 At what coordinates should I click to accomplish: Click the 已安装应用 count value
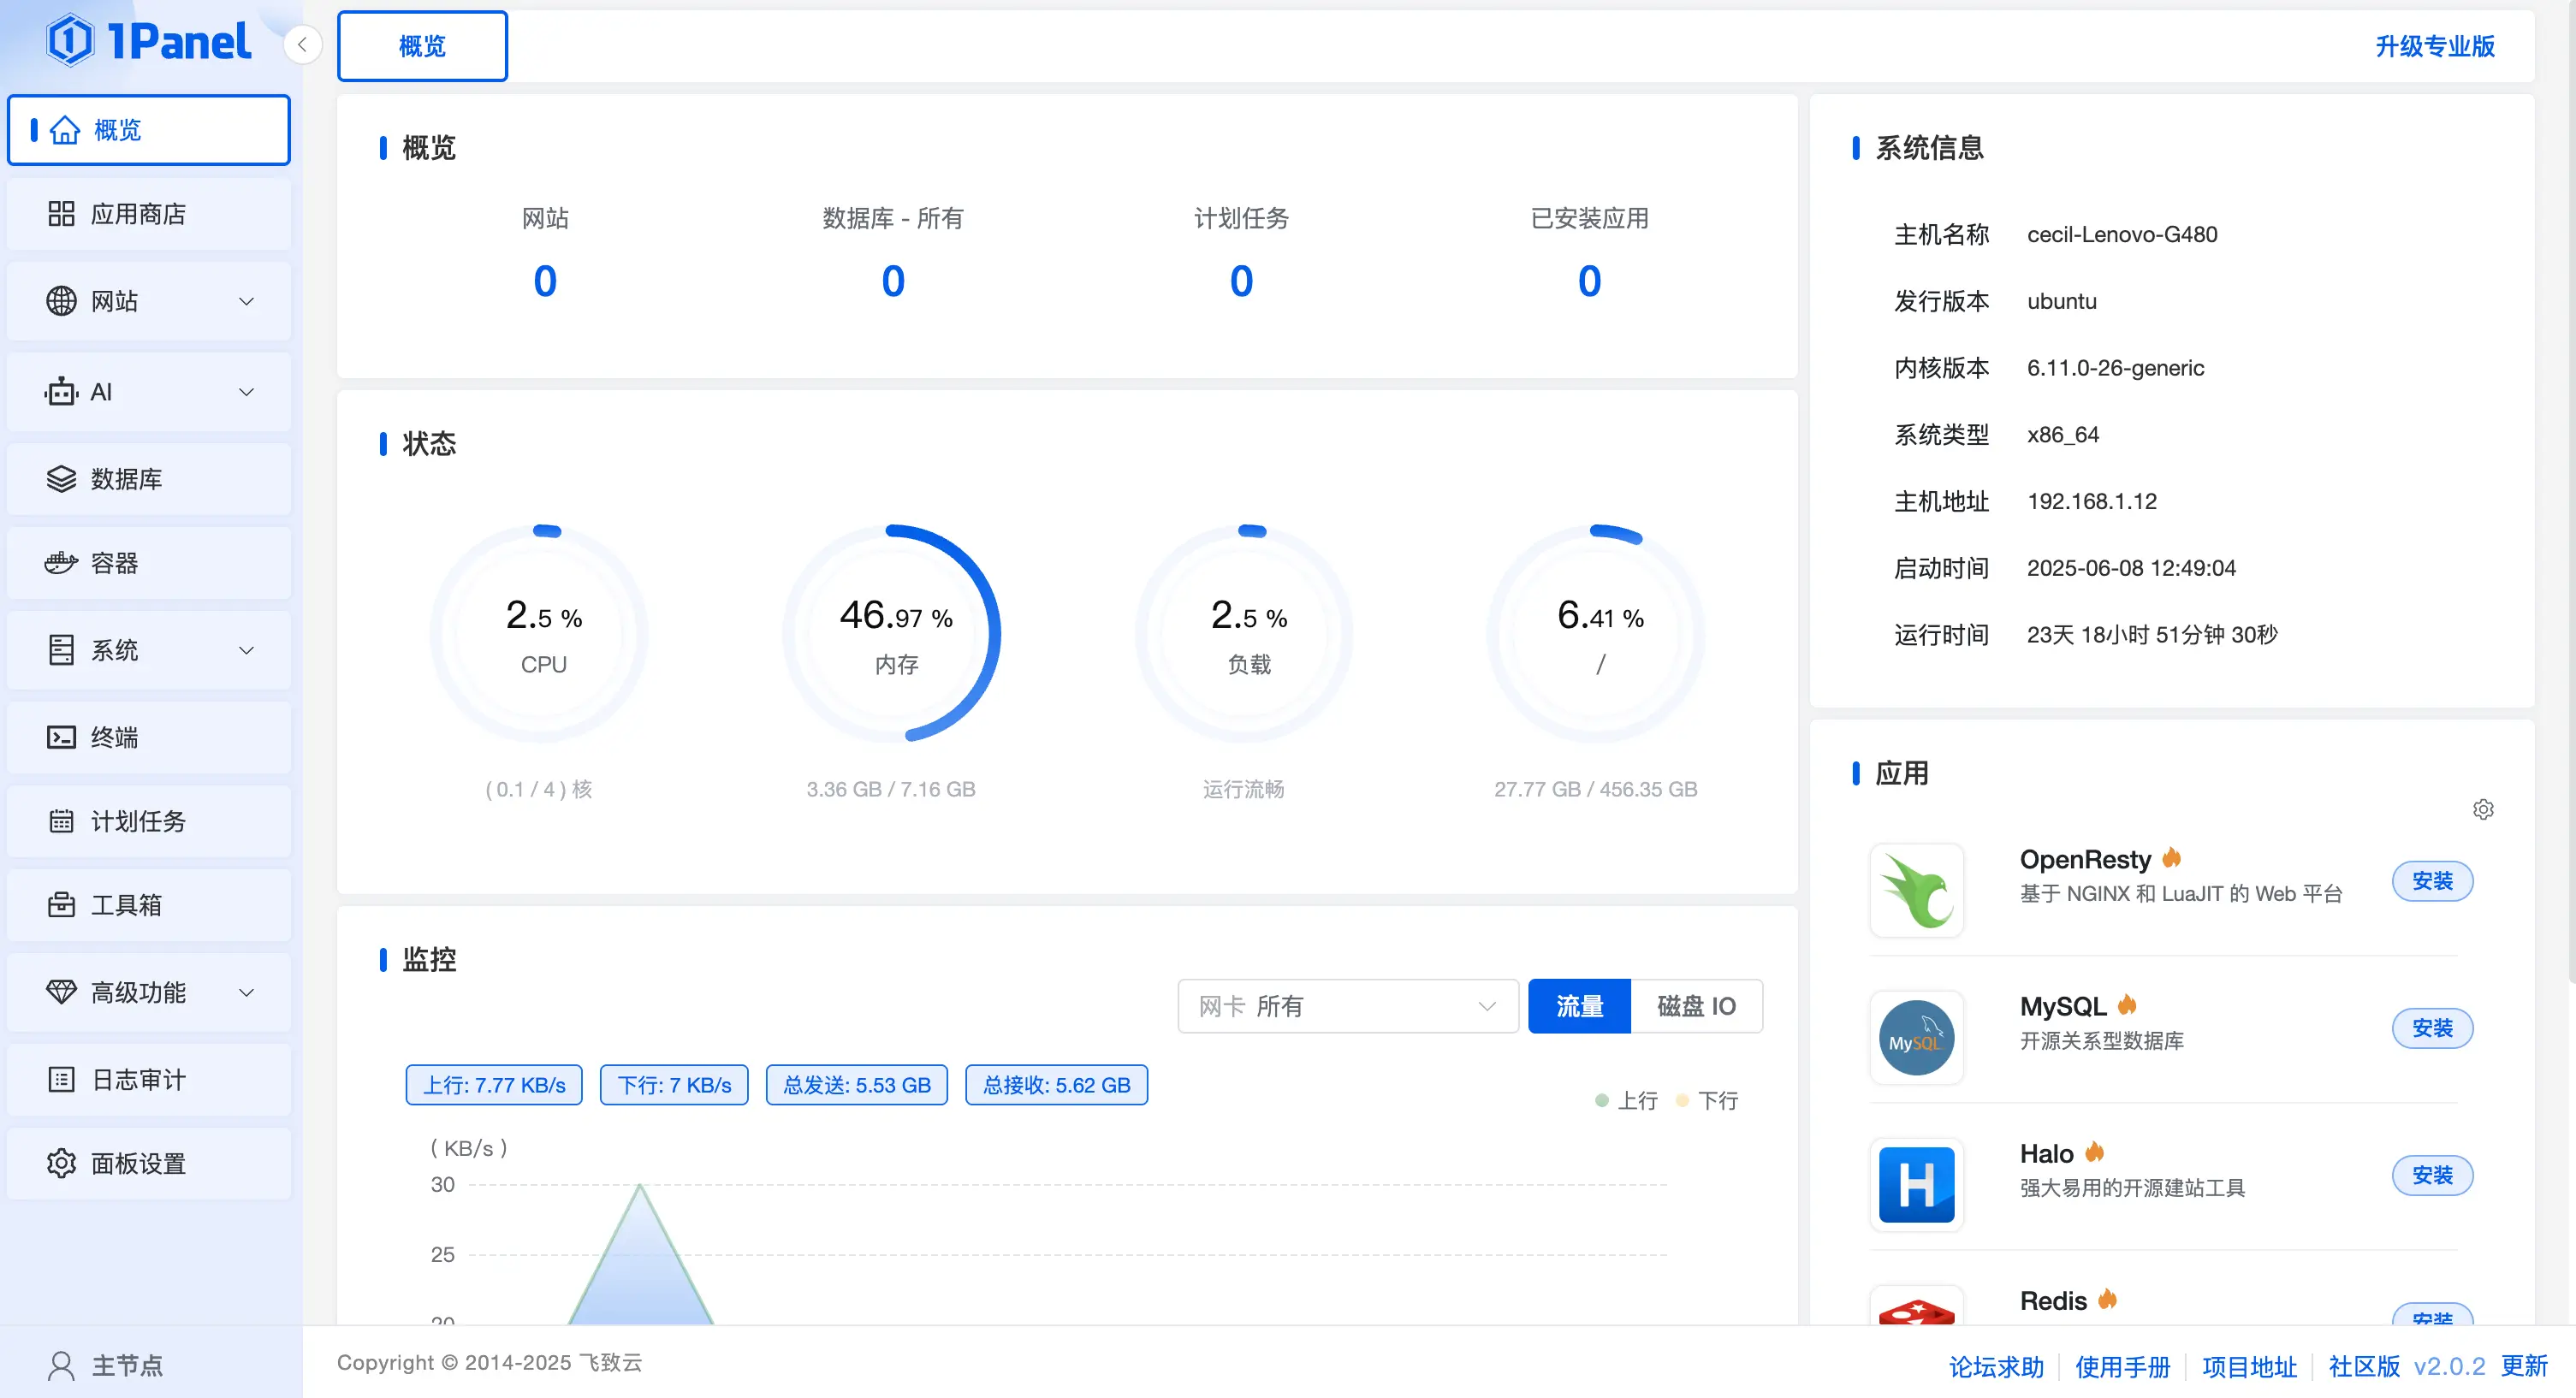coord(1589,281)
